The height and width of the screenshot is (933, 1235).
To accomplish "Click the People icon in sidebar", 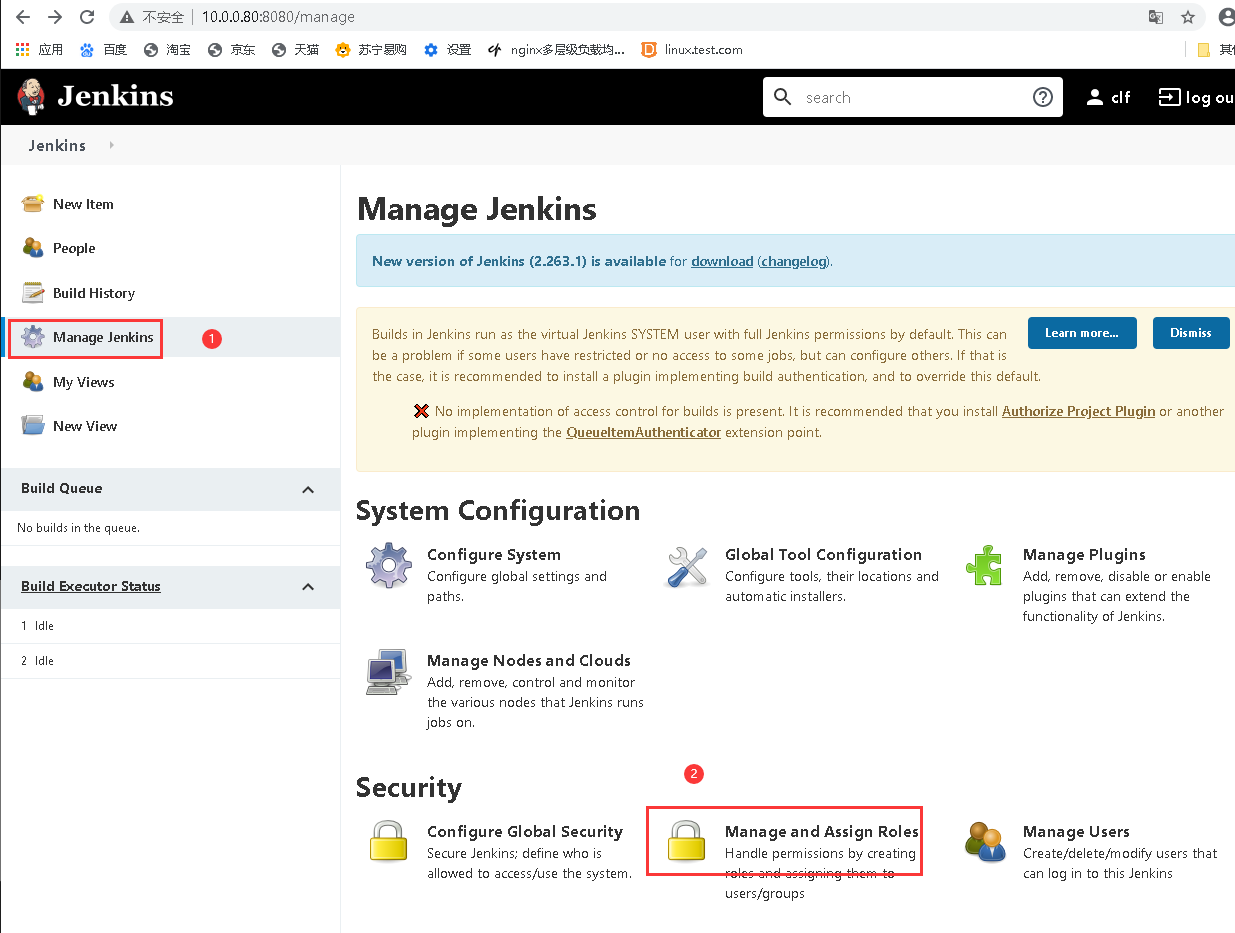I will (x=33, y=248).
